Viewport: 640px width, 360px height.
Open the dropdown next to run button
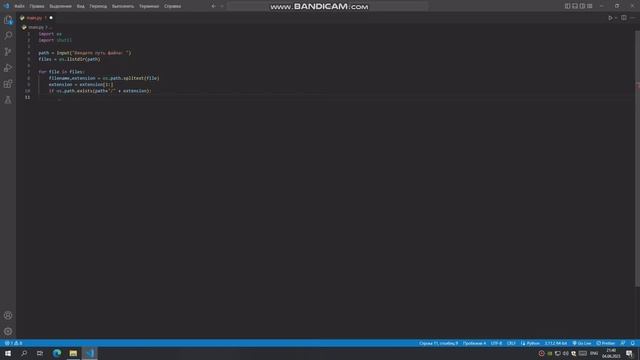tap(616, 18)
